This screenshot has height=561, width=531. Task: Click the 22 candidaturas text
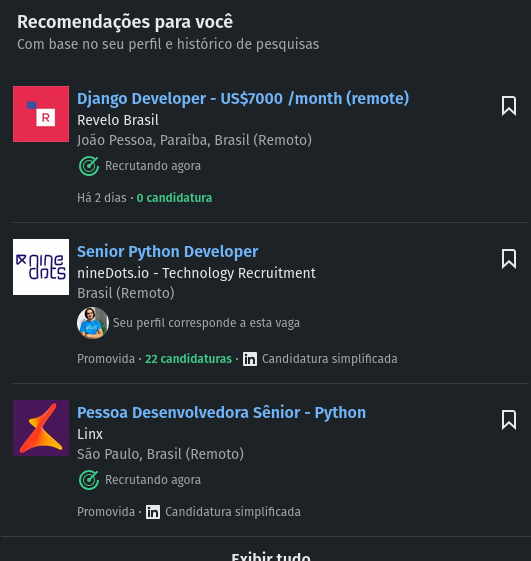[188, 359]
